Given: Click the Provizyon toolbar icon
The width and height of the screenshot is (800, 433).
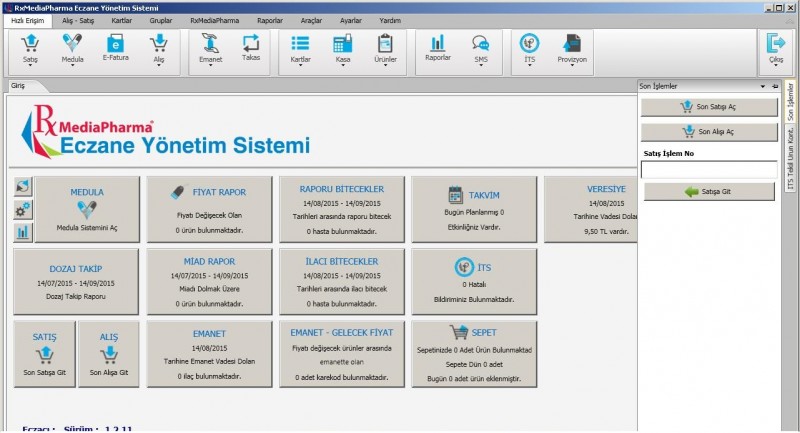Looking at the screenshot, I should (571, 43).
